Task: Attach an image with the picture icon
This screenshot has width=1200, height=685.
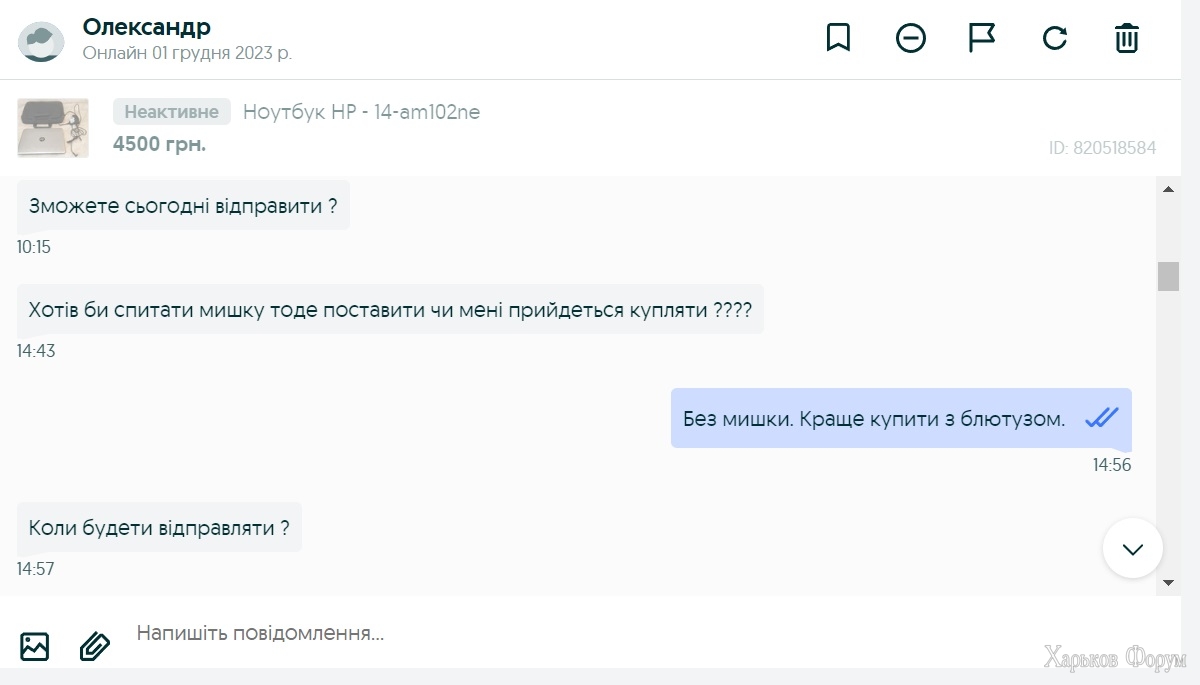Action: pos(35,646)
